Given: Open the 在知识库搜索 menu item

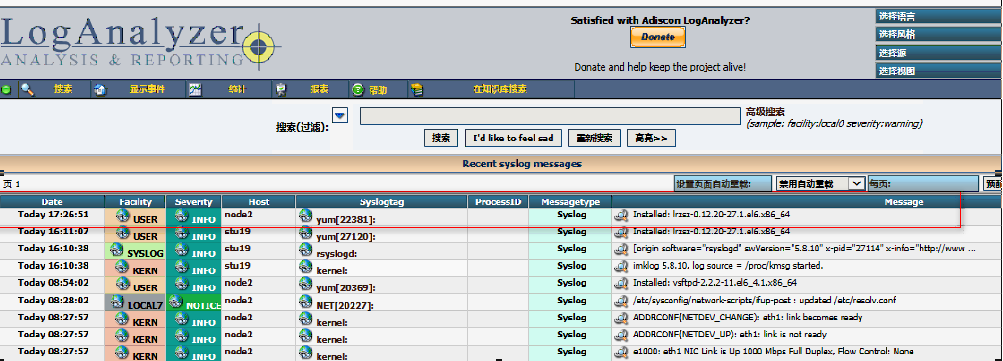Looking at the screenshot, I should coord(500,90).
